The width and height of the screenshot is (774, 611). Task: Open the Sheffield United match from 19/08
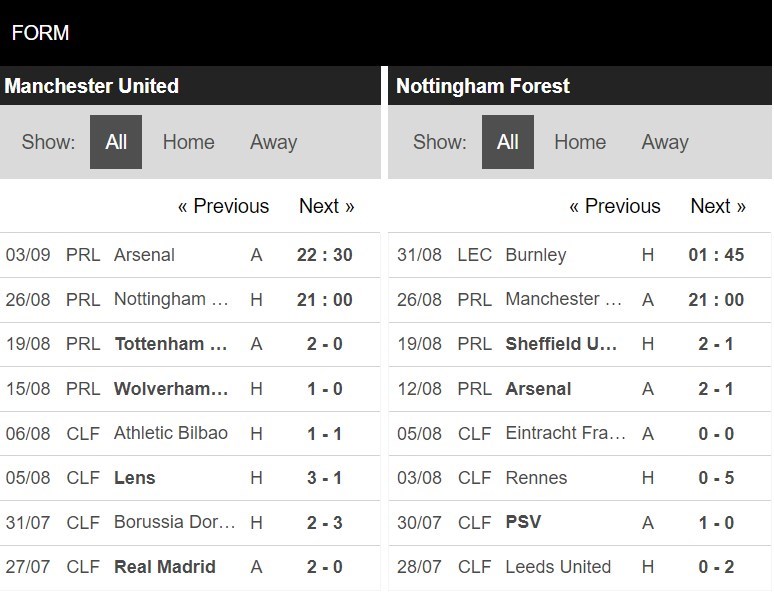click(x=580, y=344)
